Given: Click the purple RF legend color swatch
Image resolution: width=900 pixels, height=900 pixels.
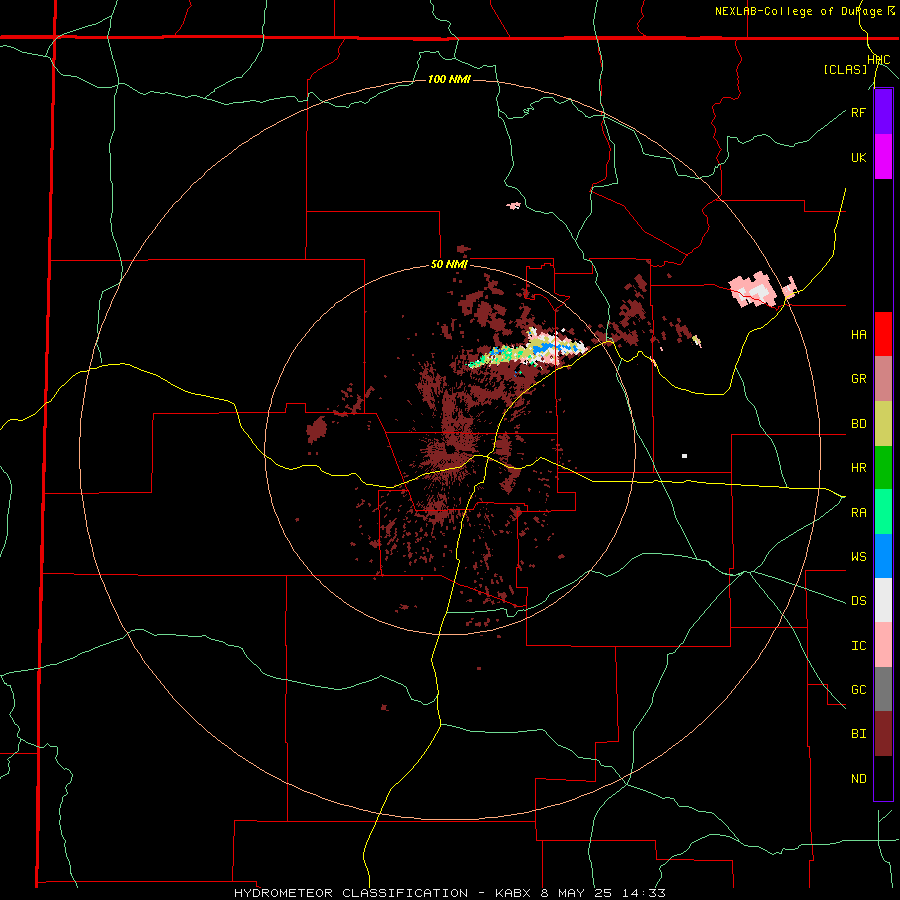Looking at the screenshot, I should [883, 112].
